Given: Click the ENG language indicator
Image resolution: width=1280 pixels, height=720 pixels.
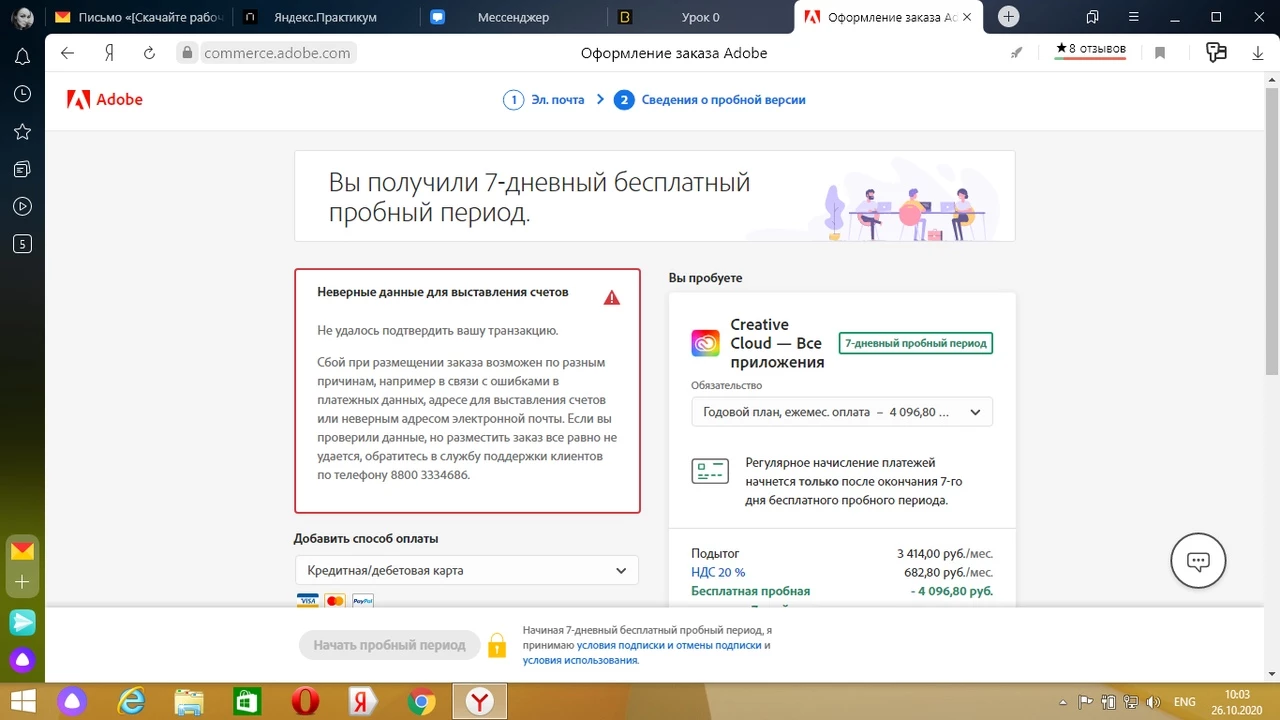Looking at the screenshot, I should click(1184, 702).
